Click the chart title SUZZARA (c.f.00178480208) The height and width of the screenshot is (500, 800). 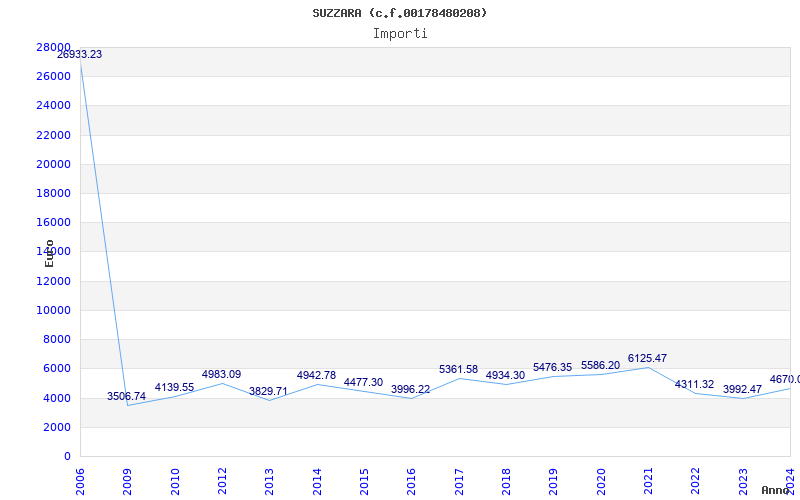(399, 13)
